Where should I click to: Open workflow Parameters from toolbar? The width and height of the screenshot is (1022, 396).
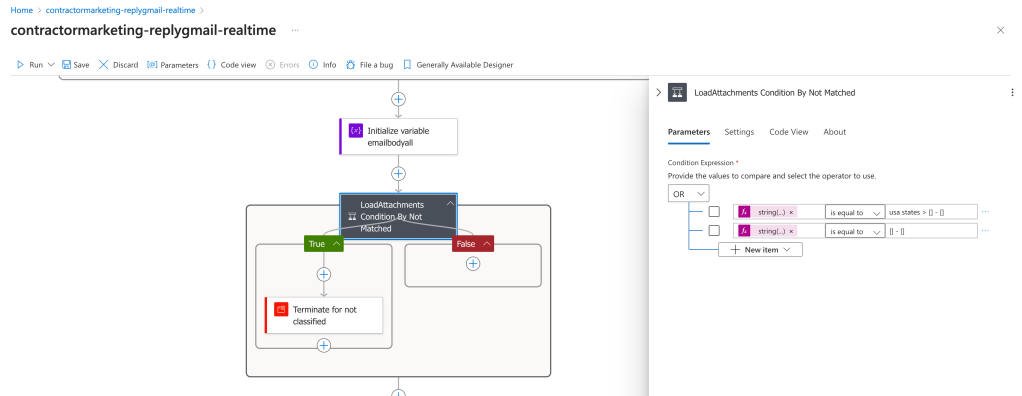(172, 64)
